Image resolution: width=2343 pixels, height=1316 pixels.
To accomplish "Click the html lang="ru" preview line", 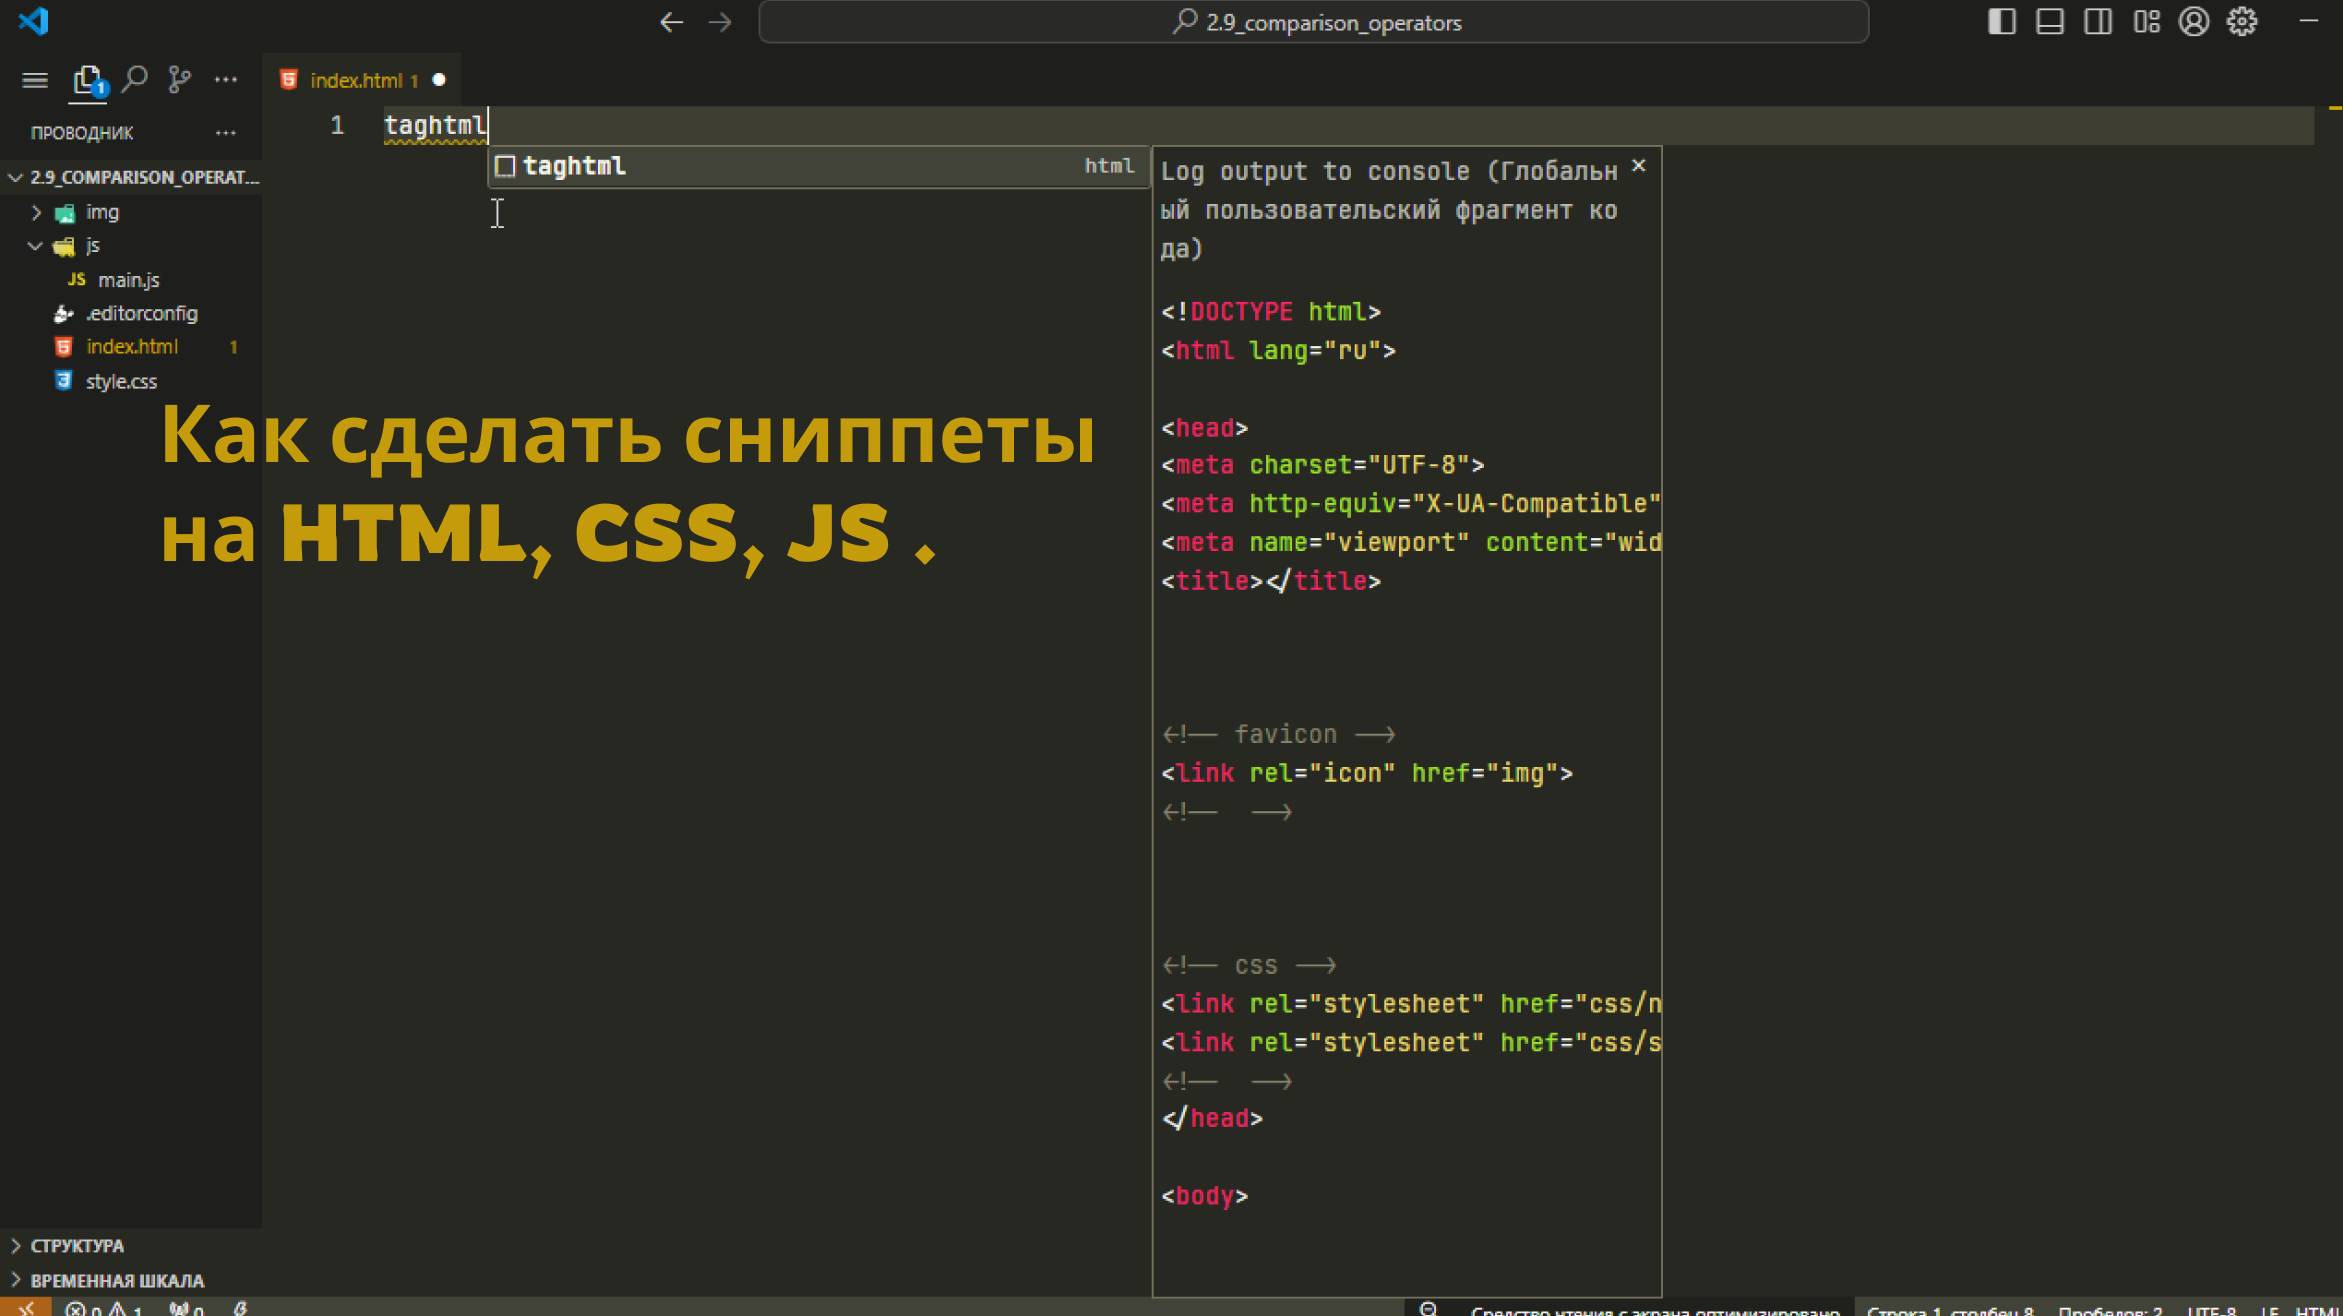I will 1279,351.
